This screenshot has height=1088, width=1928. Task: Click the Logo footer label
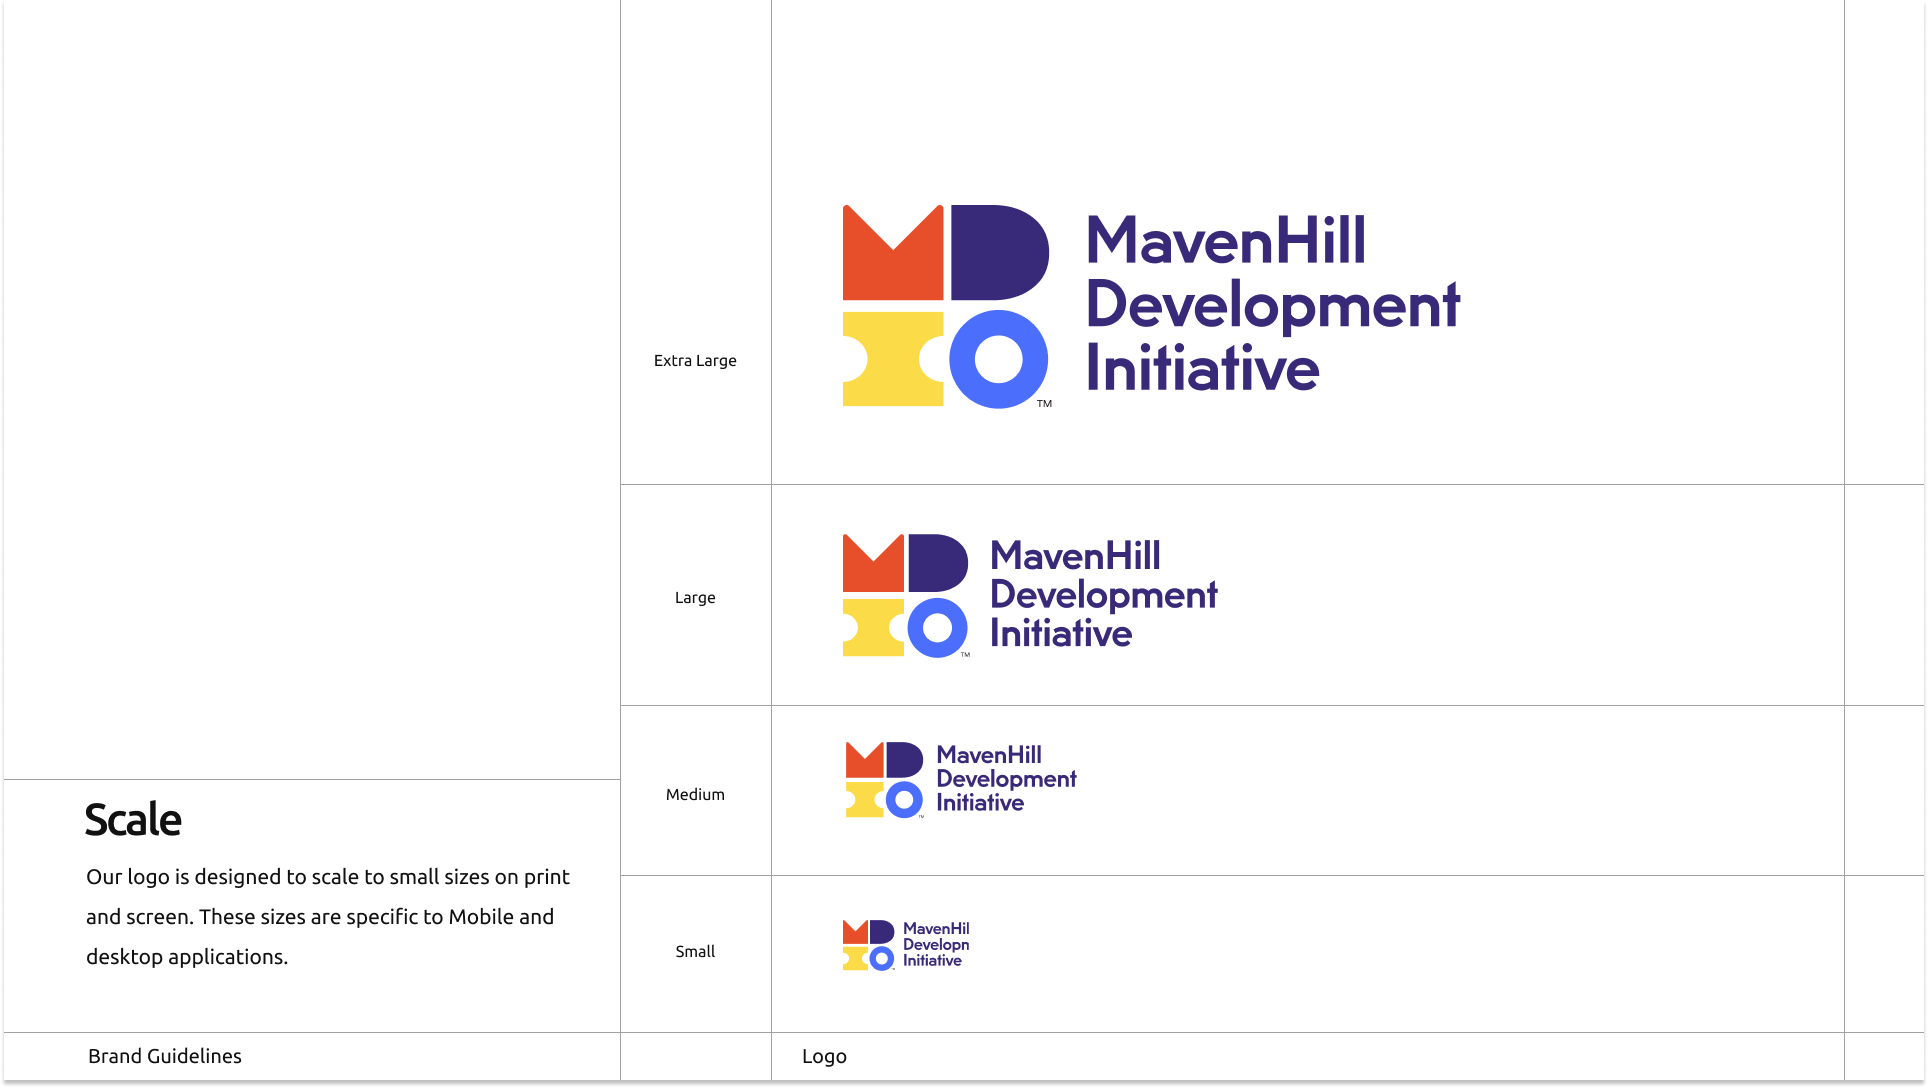click(824, 1056)
